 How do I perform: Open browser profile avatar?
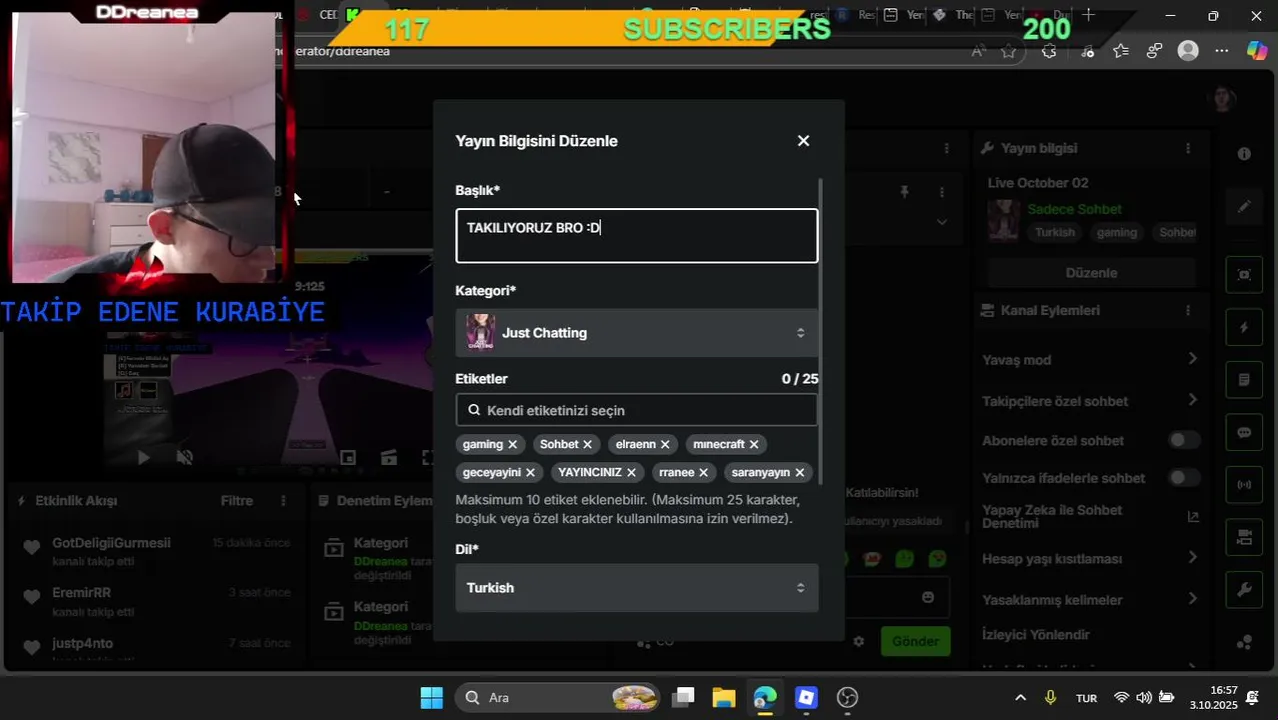(x=1188, y=51)
